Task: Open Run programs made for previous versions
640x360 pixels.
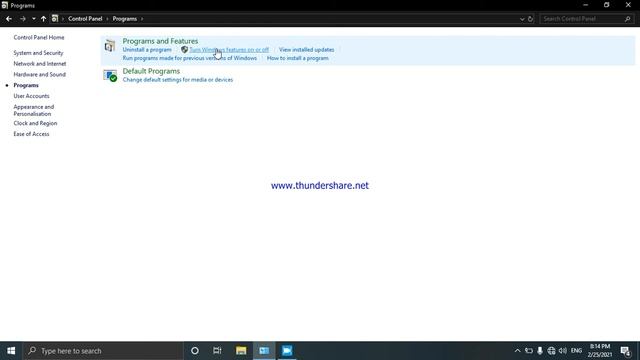Action: pyautogui.click(x=190, y=58)
